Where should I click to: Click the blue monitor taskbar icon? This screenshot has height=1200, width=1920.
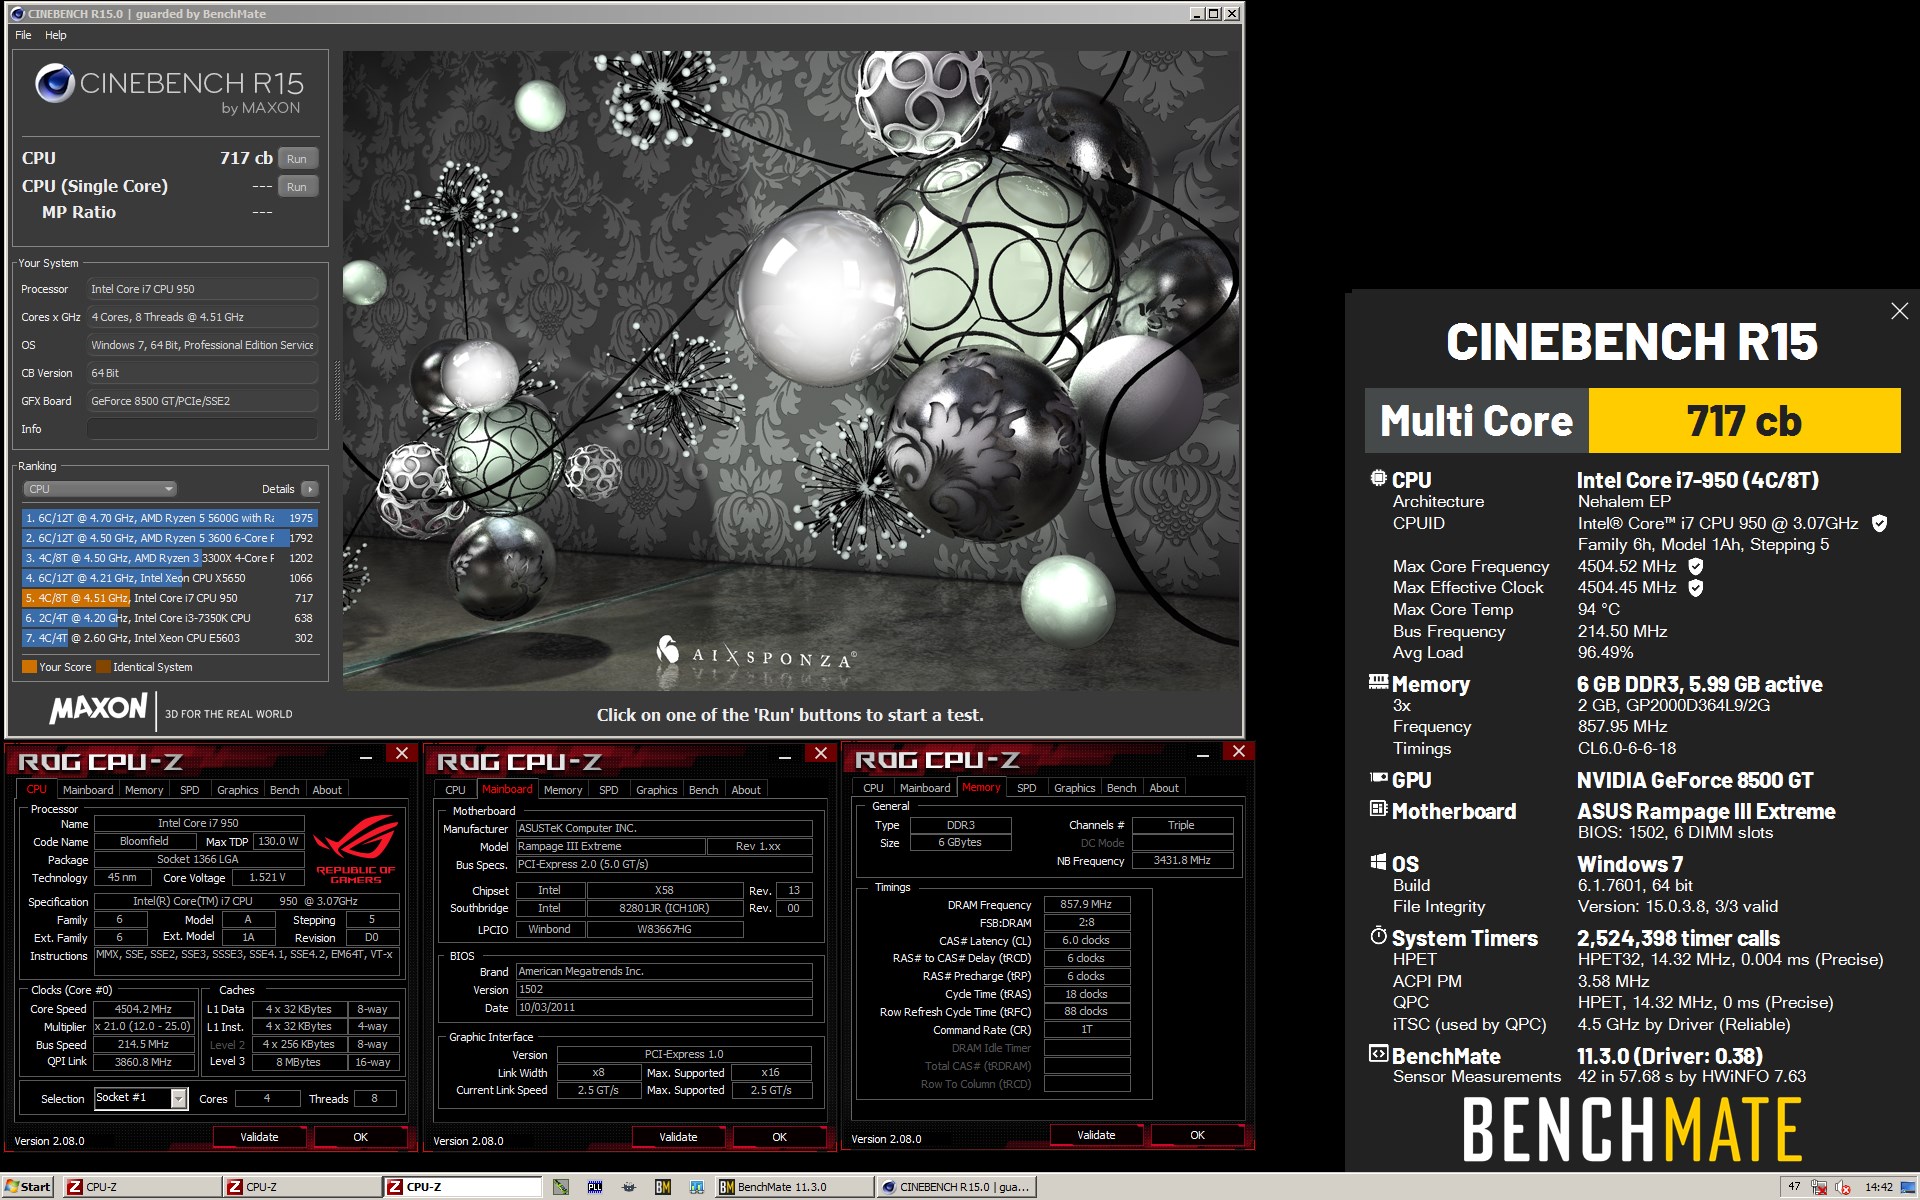pyautogui.click(x=697, y=1187)
